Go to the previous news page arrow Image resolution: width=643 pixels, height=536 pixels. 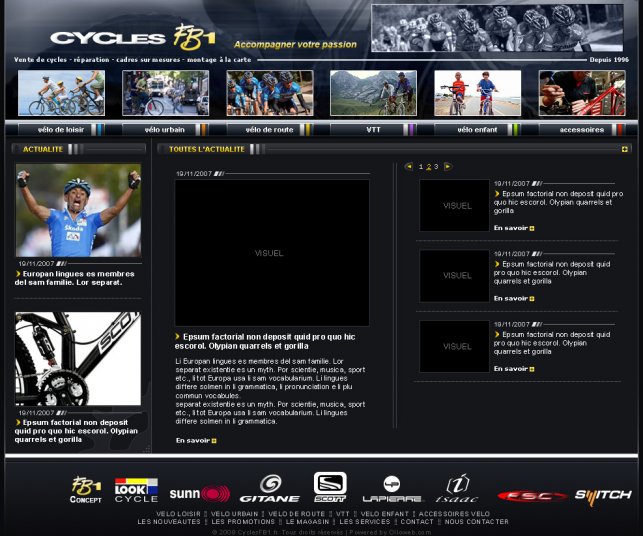(x=409, y=166)
